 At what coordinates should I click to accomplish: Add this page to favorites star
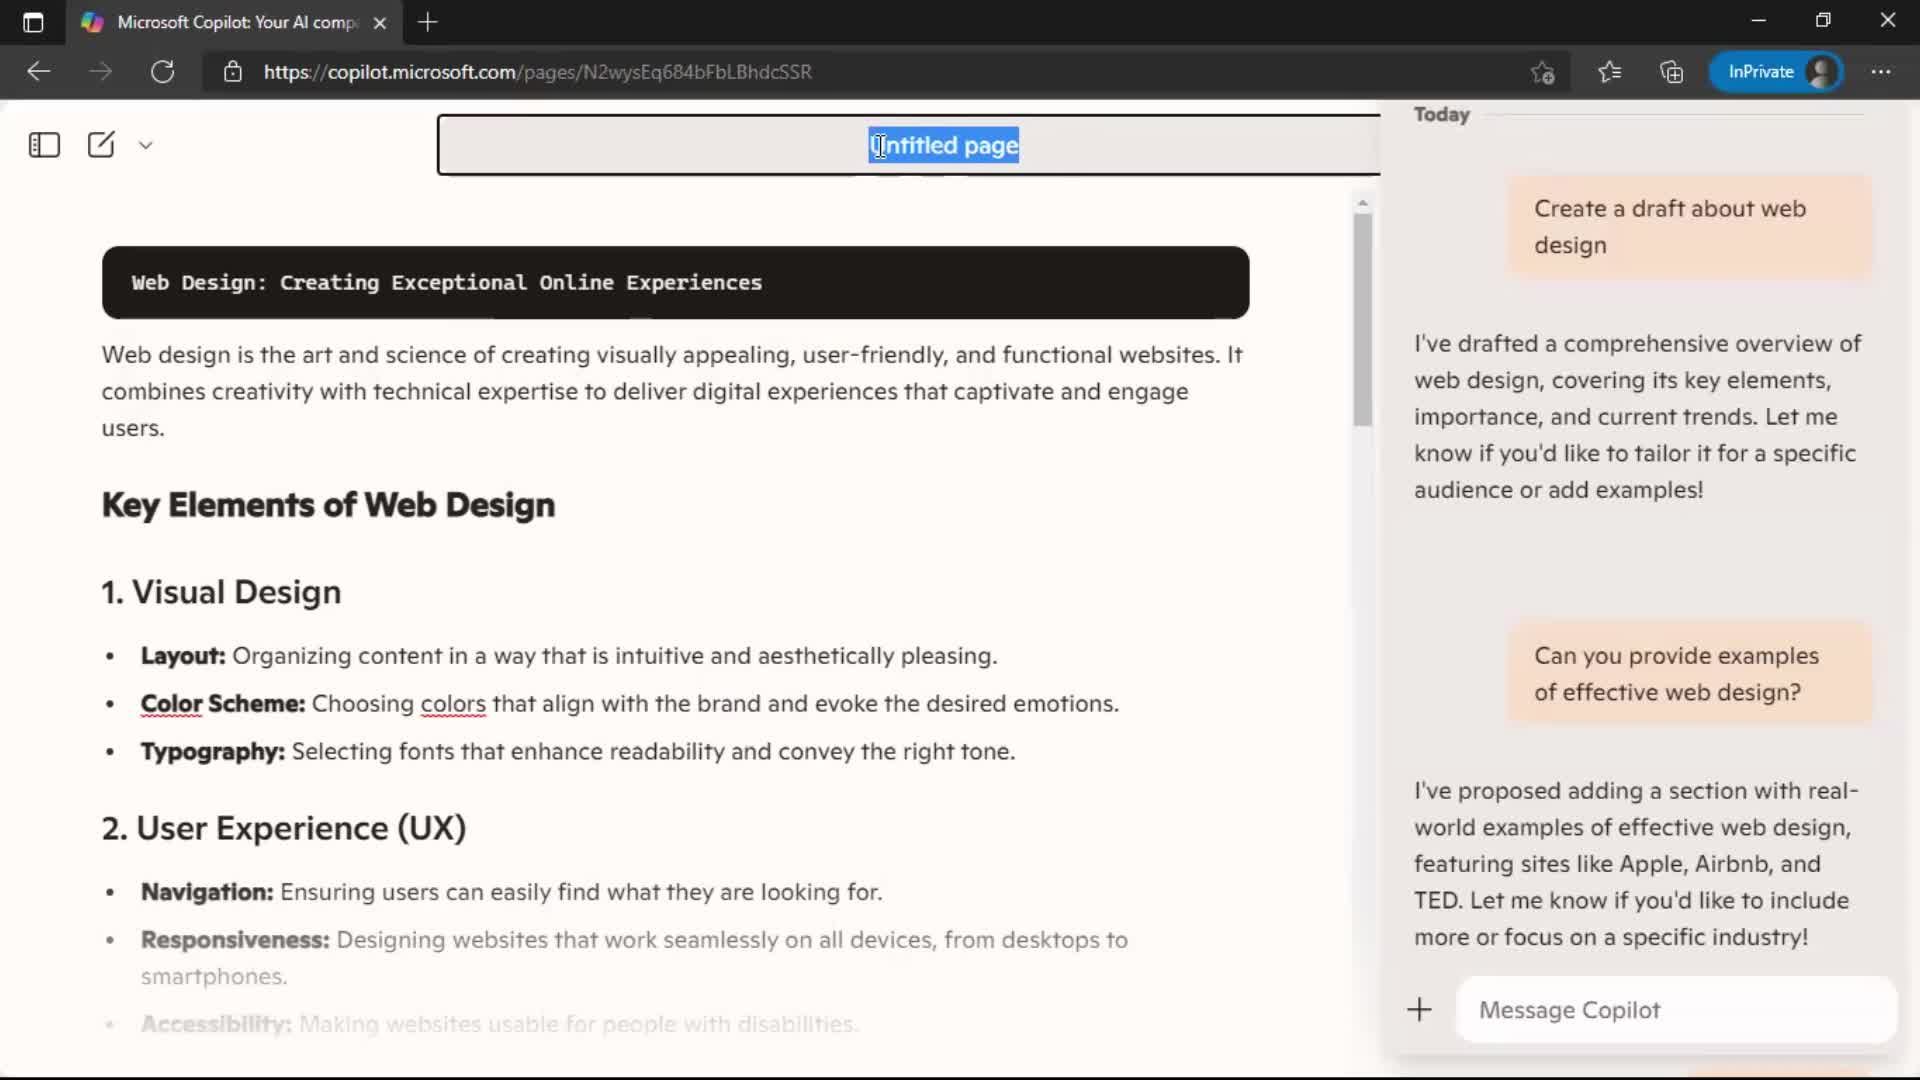[x=1543, y=72]
